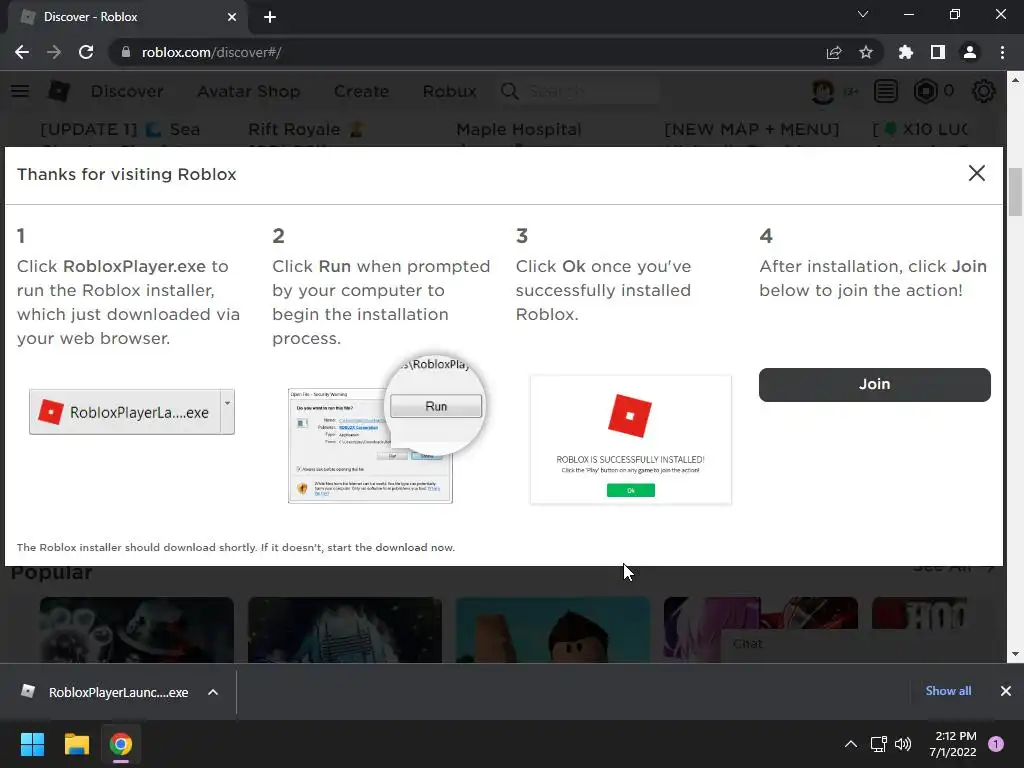1024x768 pixels.
Task: Close the Discover - Roblox tab
Action: (x=232, y=17)
